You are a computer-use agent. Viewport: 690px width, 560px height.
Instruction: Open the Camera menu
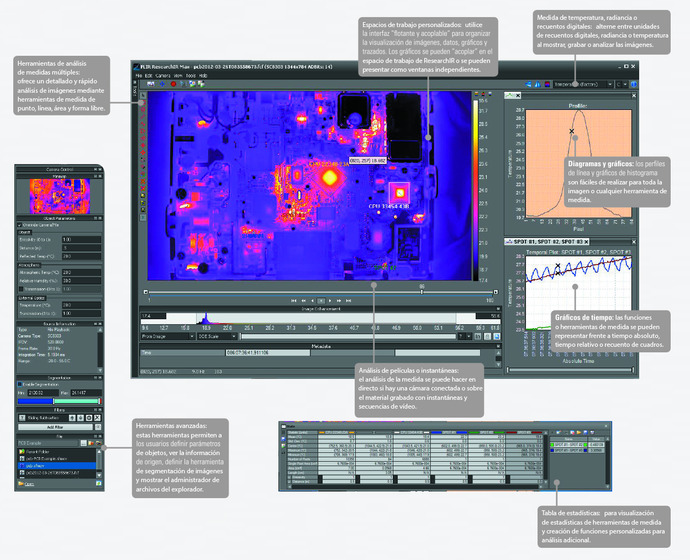pyautogui.click(x=163, y=76)
